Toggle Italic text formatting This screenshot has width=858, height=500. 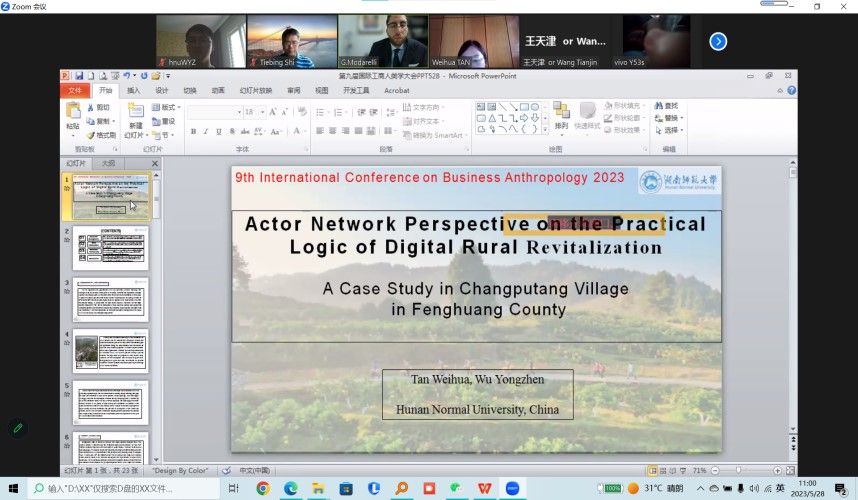coord(205,131)
